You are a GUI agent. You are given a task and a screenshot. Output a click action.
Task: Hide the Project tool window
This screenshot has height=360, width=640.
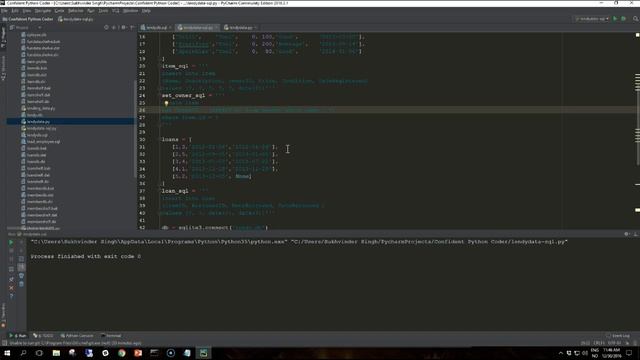coord(131,28)
